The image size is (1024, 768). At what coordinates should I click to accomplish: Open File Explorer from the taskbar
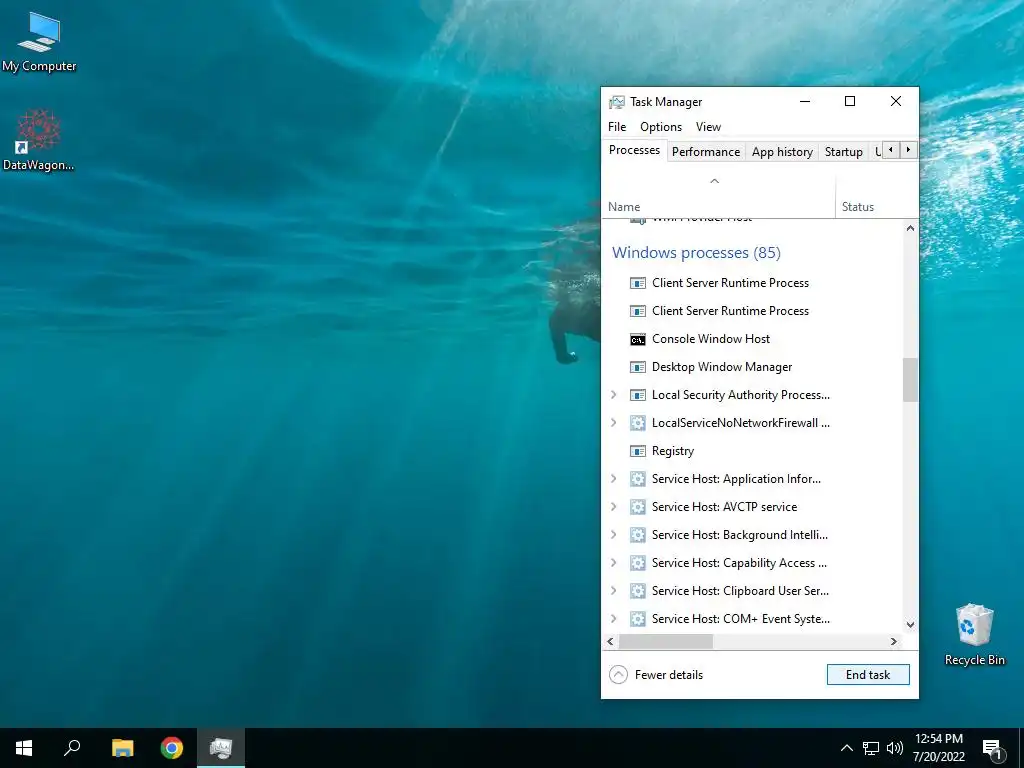122,748
